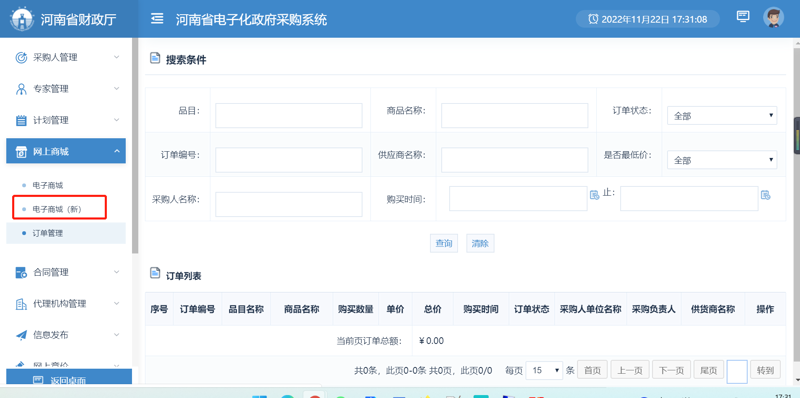
Task: Click the 合同管理 contract icon
Action: pyautogui.click(x=21, y=272)
